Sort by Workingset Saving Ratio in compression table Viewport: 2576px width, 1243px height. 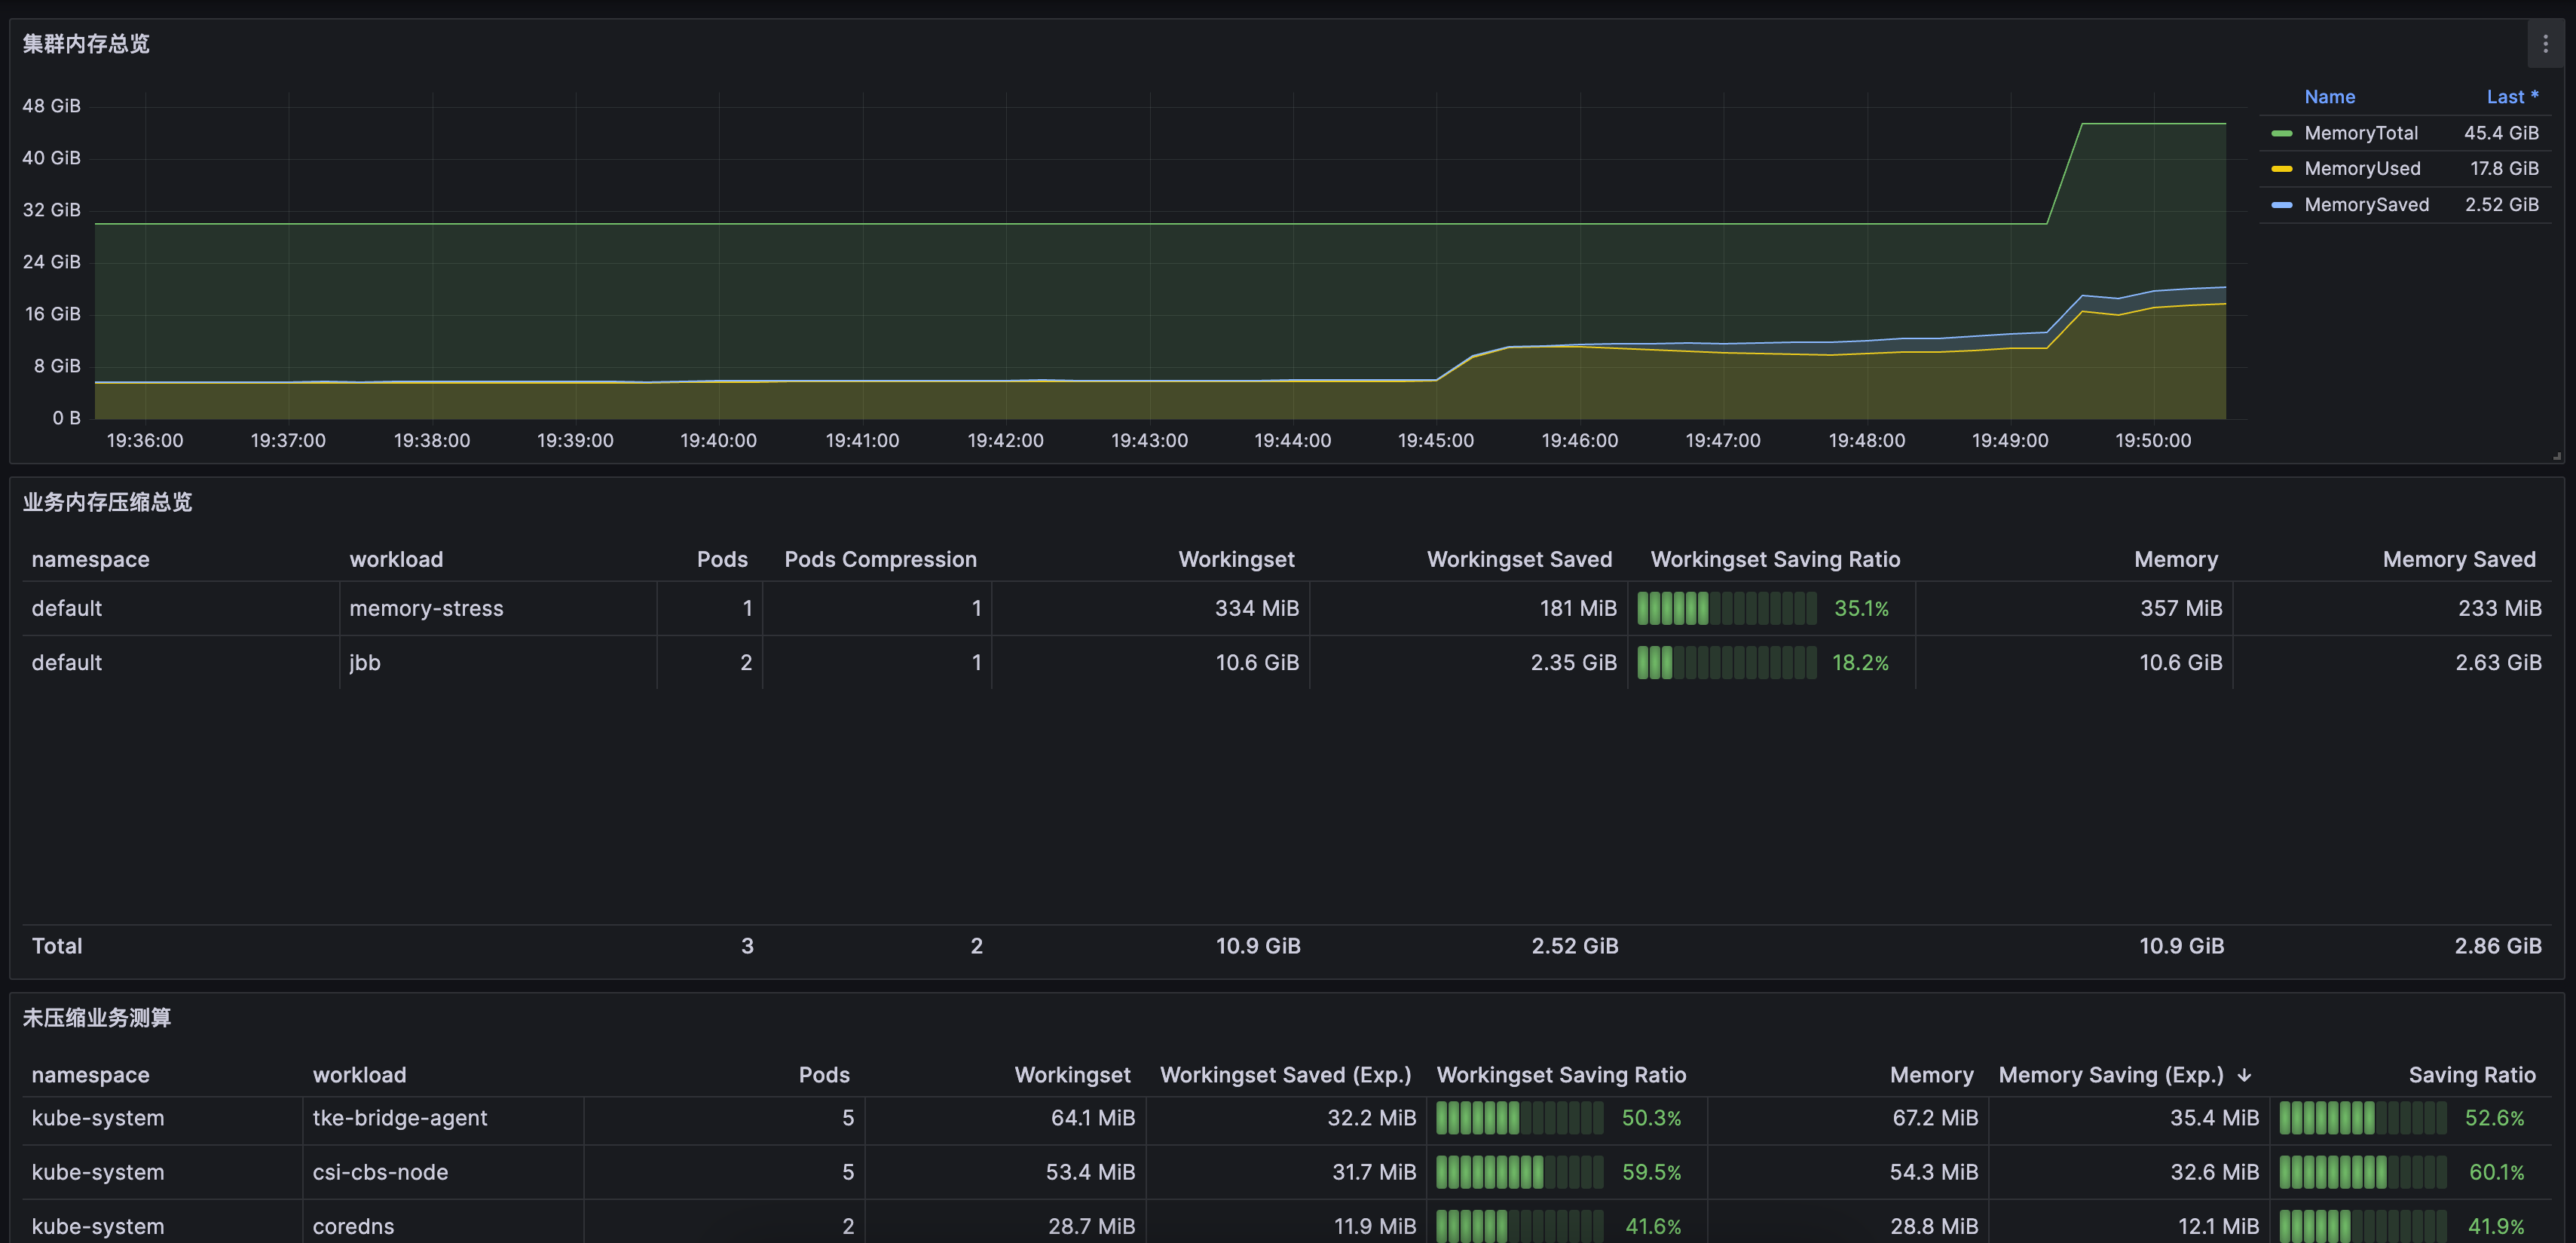click(x=1774, y=559)
